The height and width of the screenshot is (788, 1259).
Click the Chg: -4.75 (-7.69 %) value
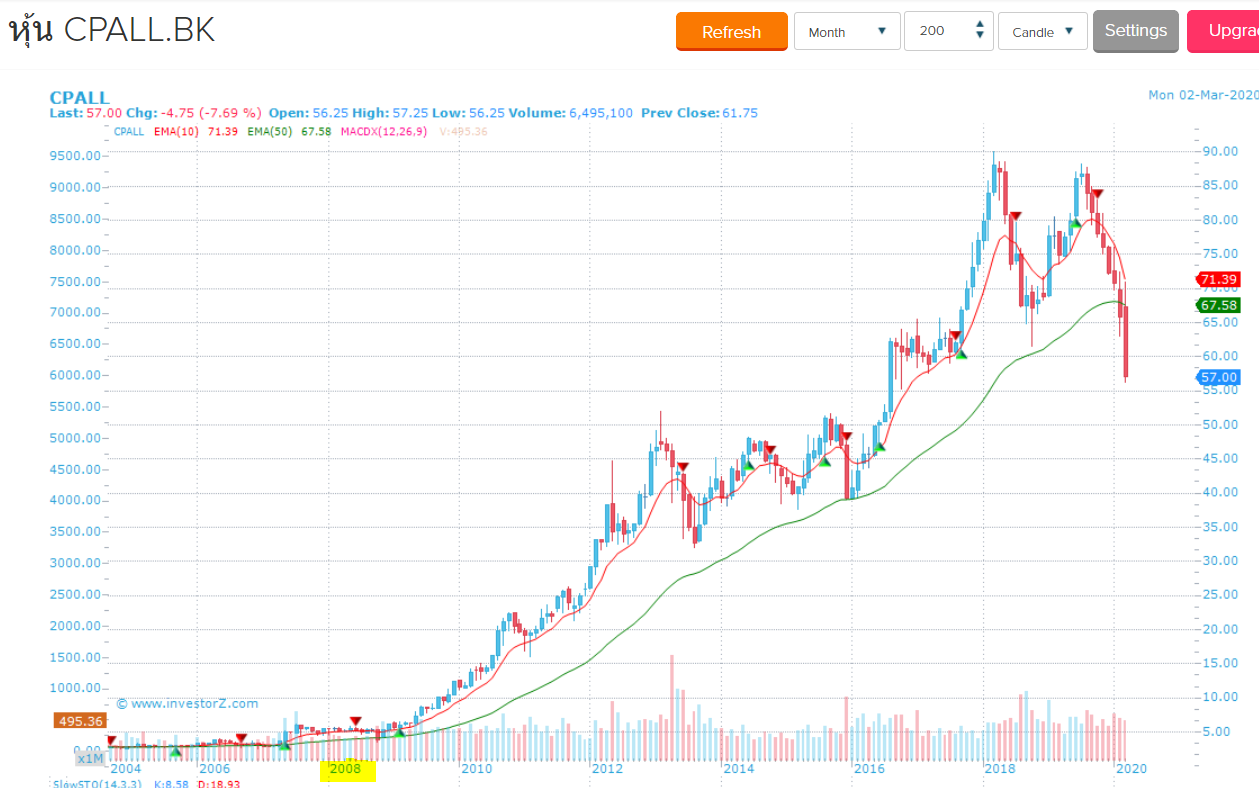(x=192, y=113)
